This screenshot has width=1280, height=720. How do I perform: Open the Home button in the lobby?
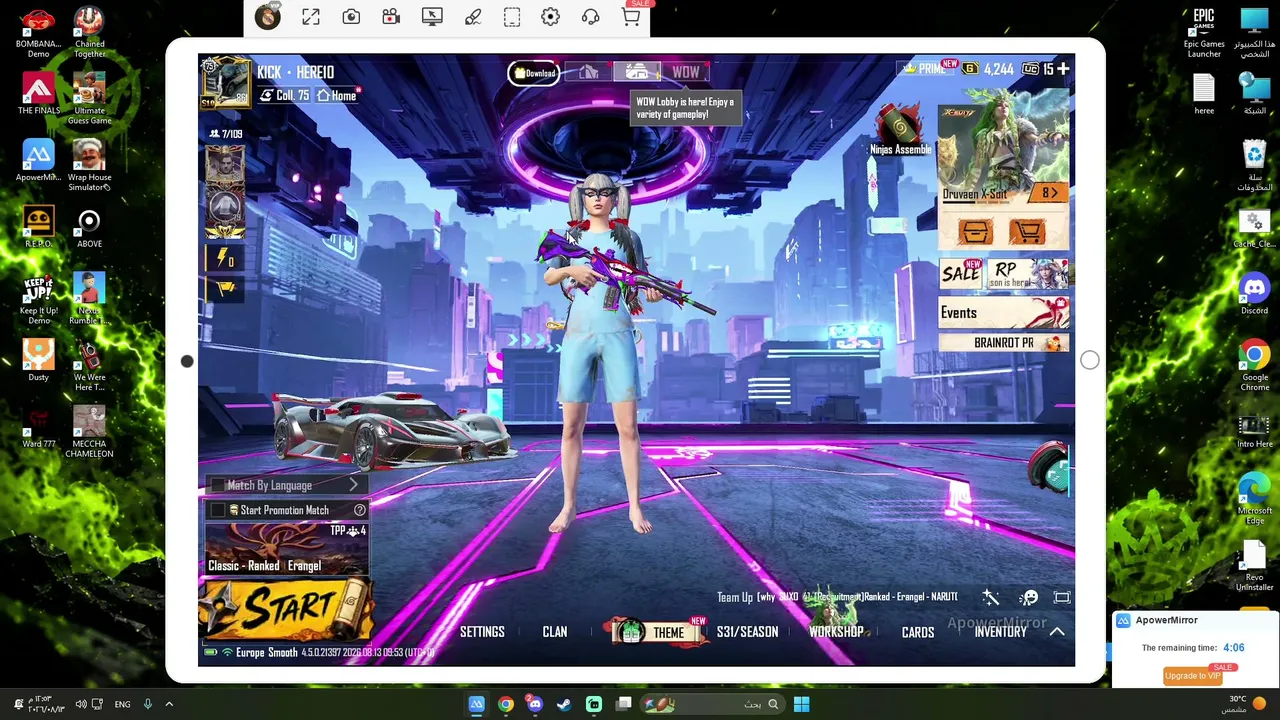[x=337, y=96]
